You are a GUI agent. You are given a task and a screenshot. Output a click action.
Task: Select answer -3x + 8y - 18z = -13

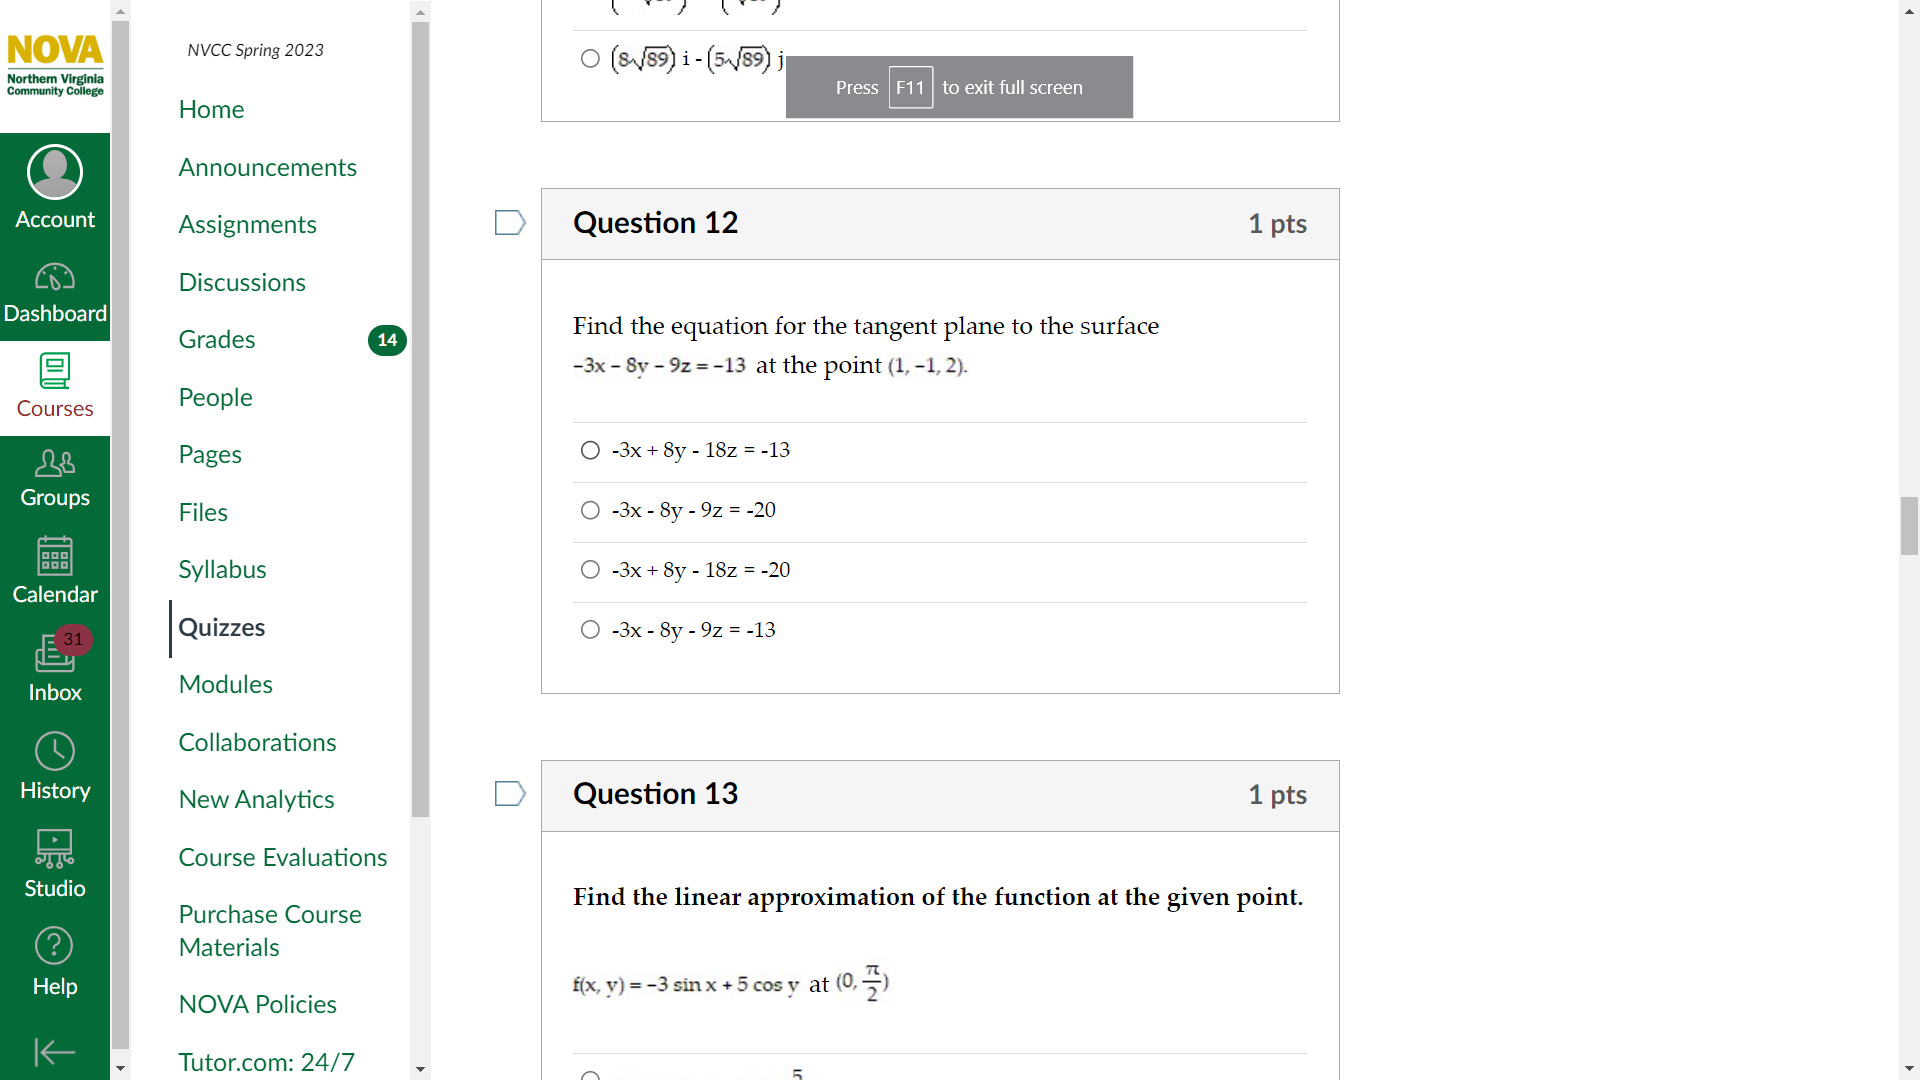pyautogui.click(x=590, y=450)
